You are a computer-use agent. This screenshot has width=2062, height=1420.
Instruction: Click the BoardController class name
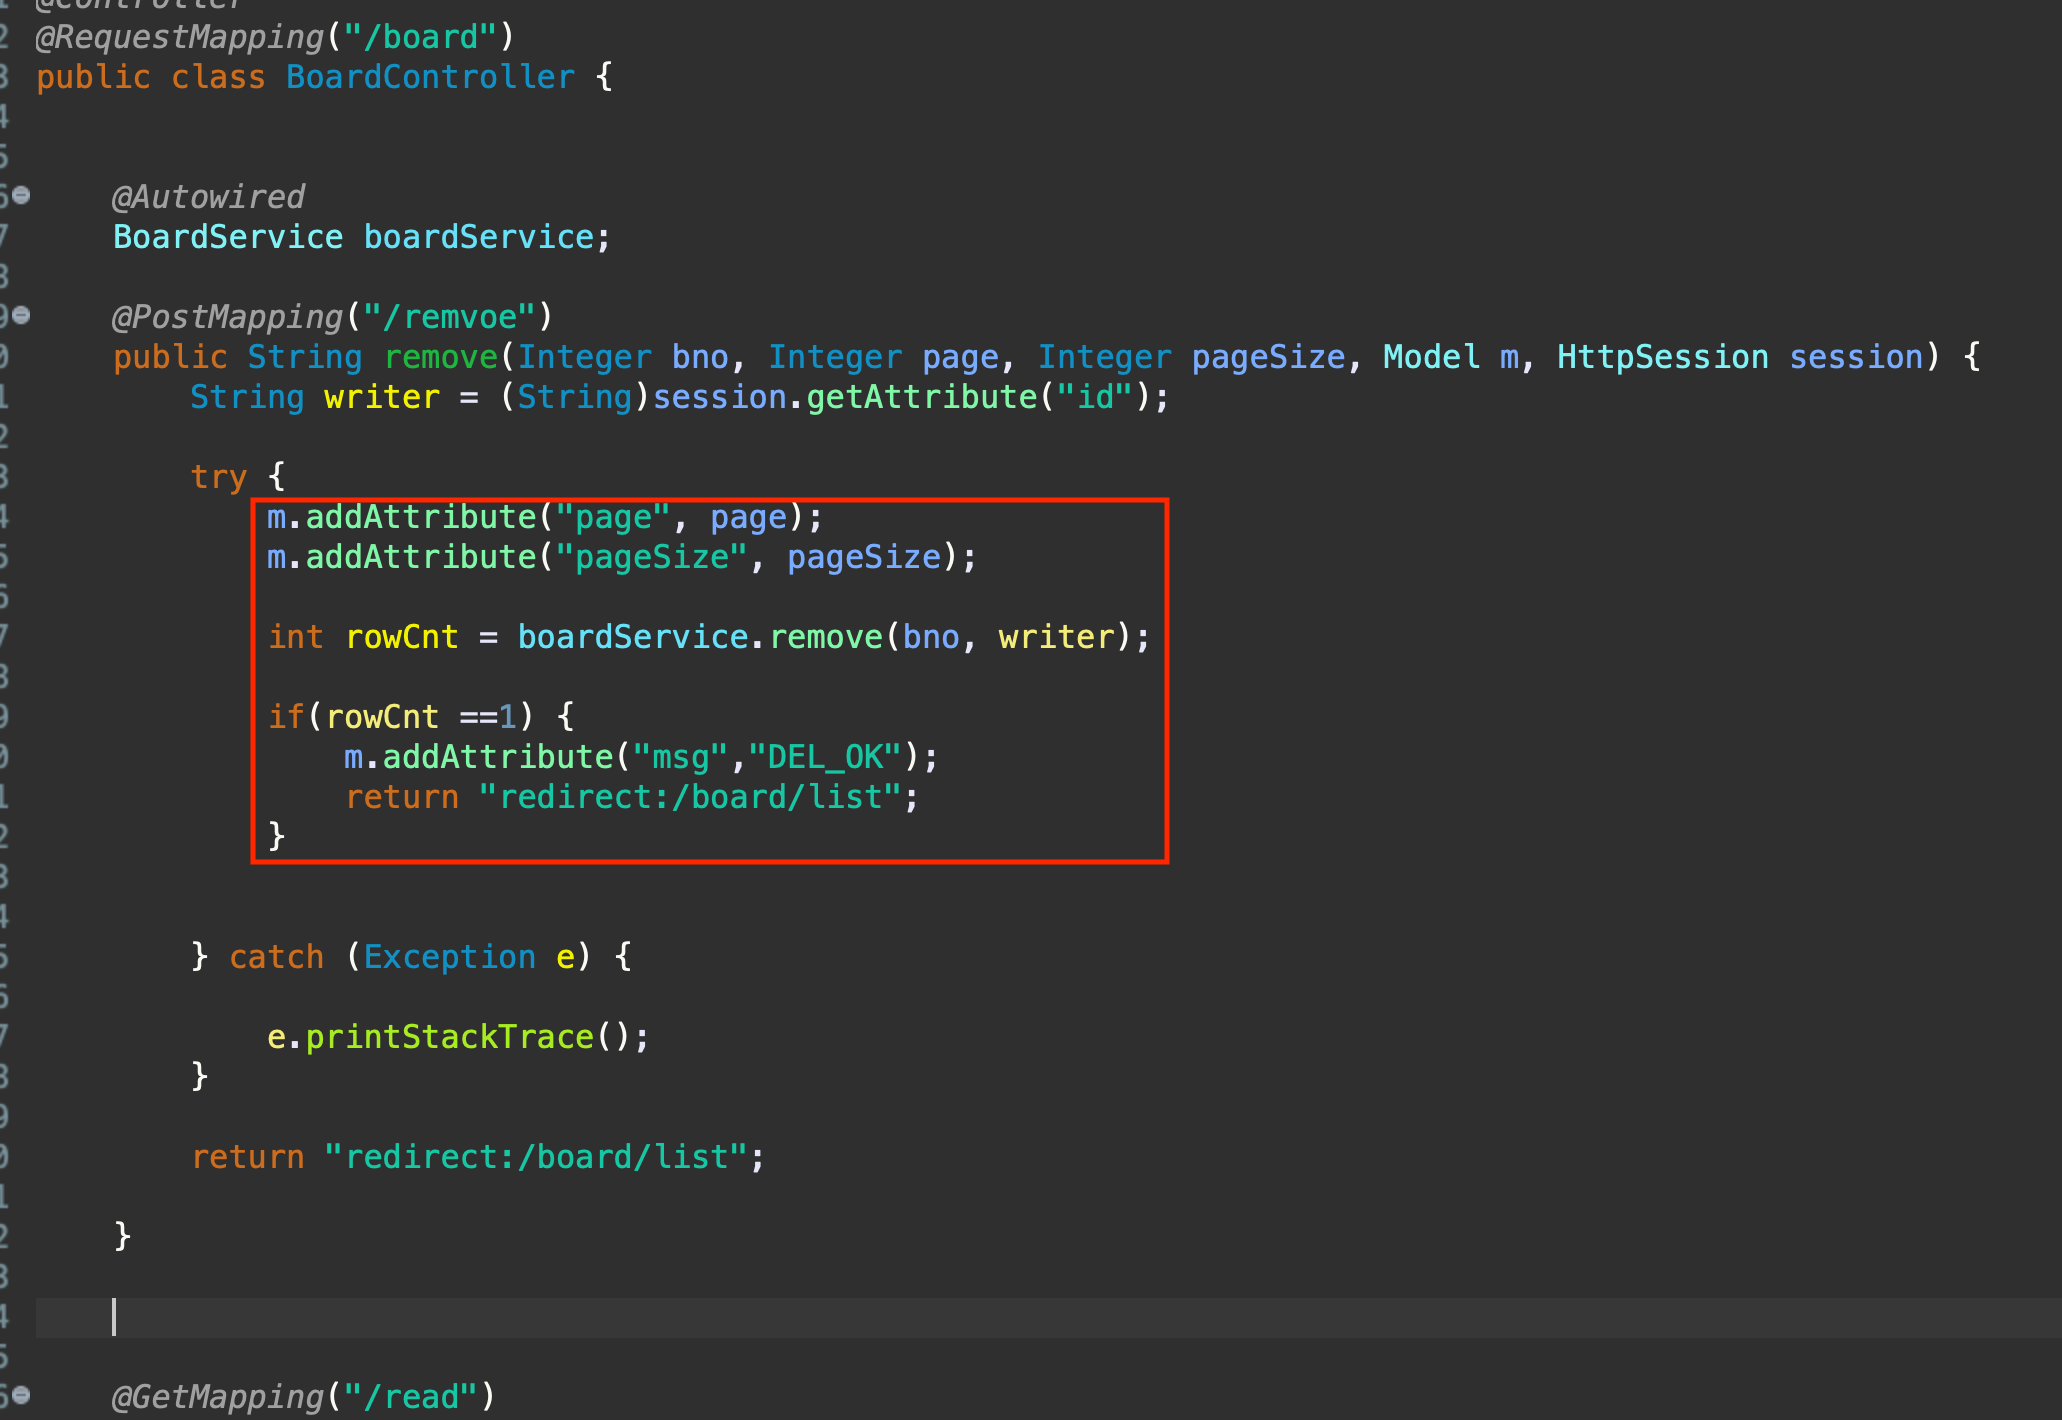(430, 77)
